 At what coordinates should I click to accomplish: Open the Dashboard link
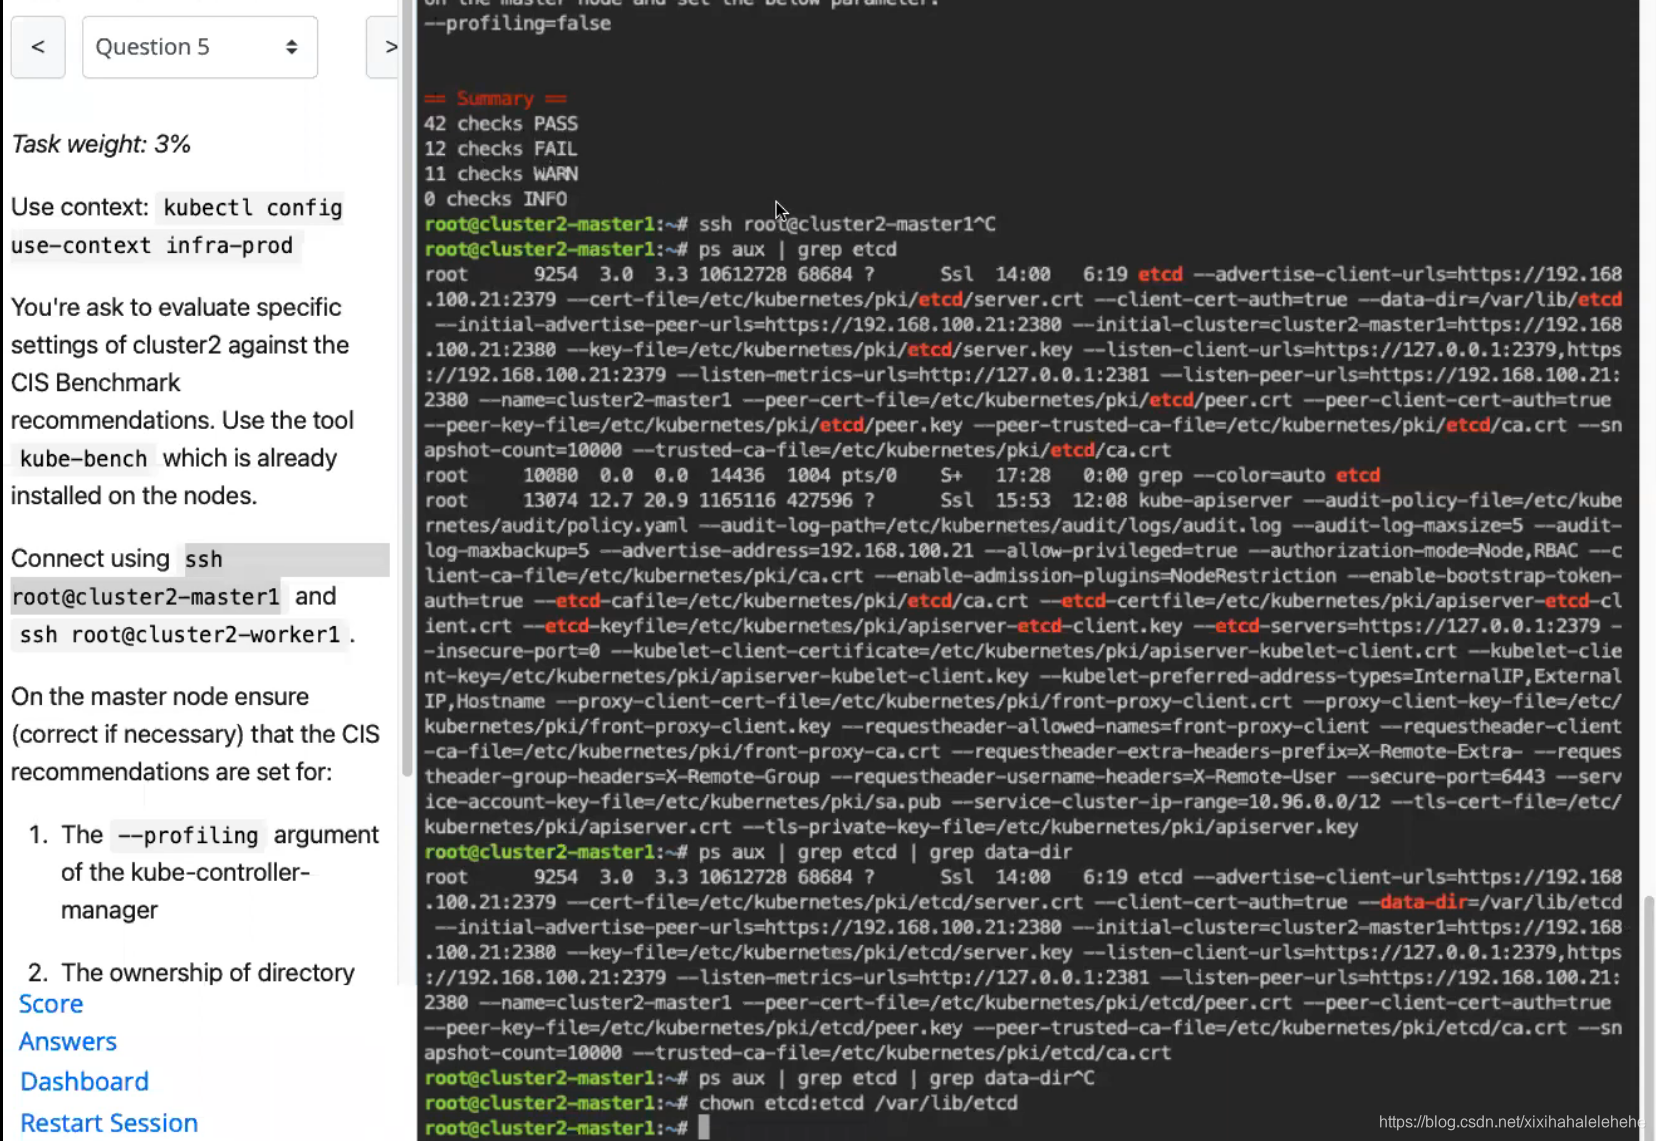(x=85, y=1082)
